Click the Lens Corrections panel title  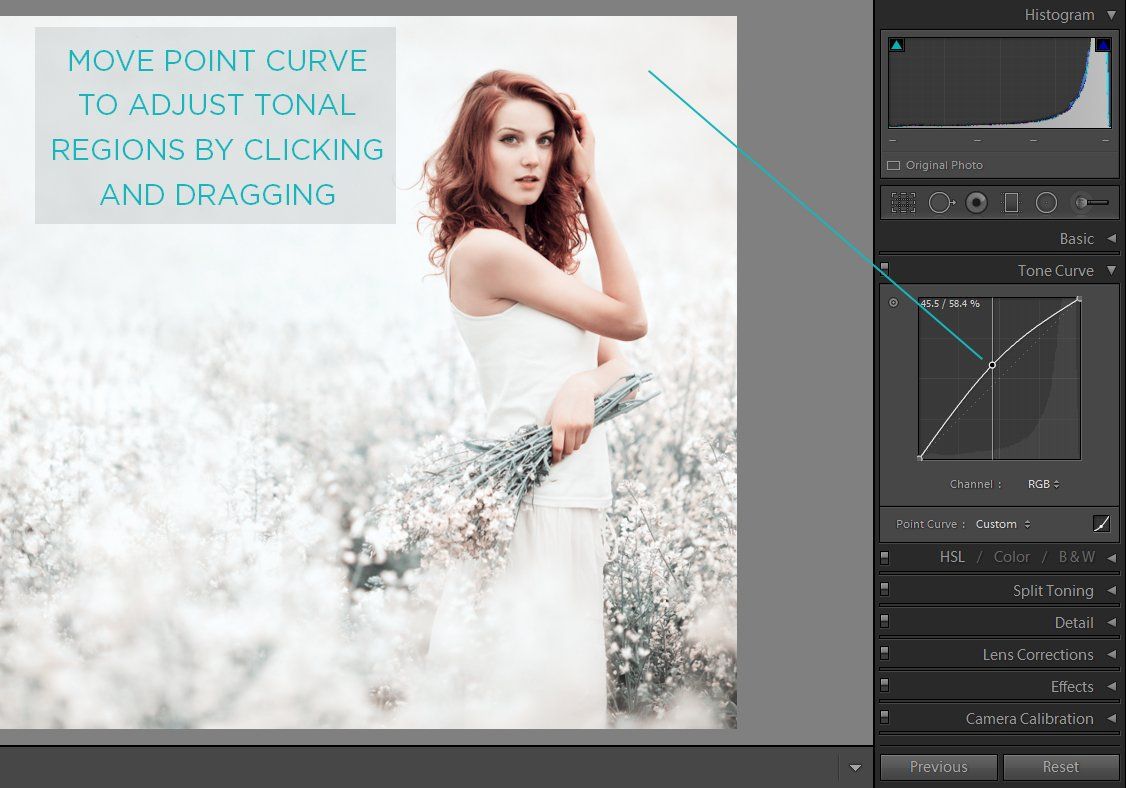[x=1038, y=654]
